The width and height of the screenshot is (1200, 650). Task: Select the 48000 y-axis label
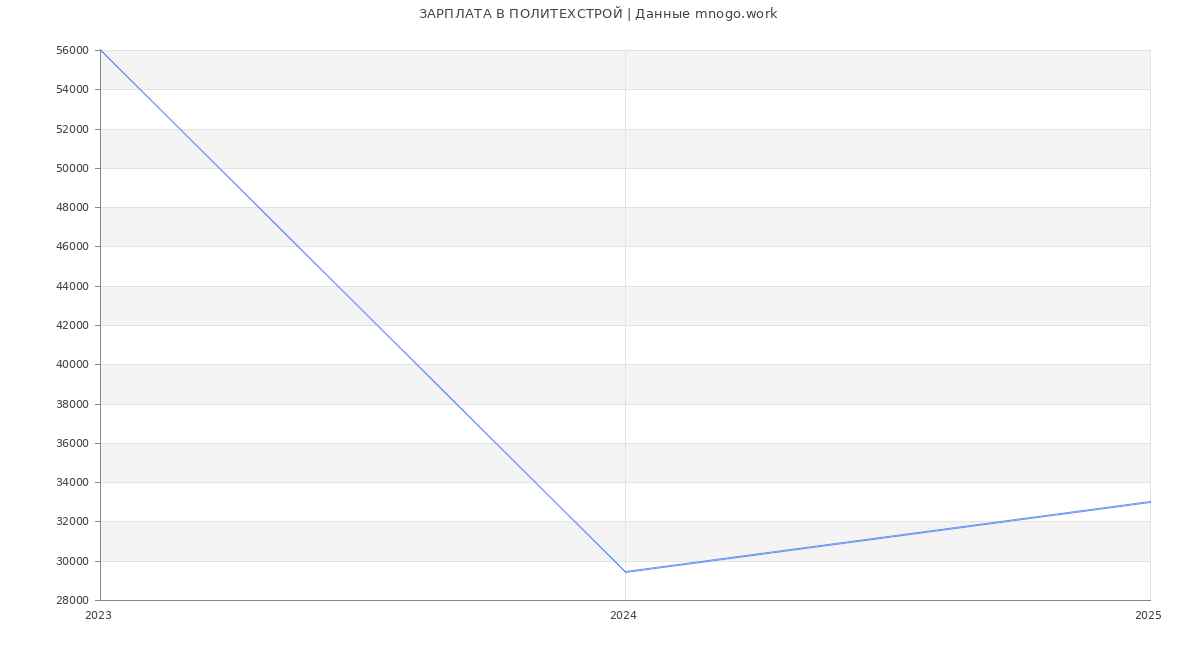pos(74,207)
